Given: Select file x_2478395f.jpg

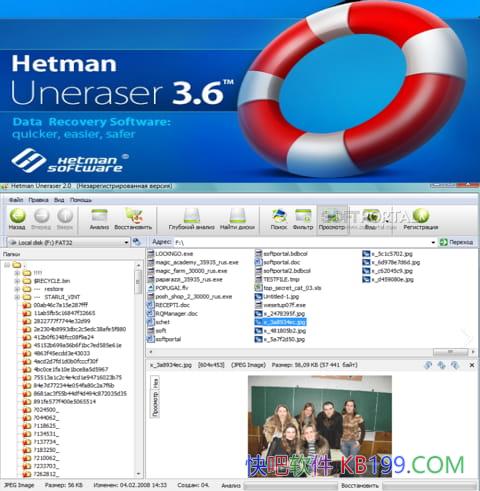Looking at the screenshot, I should pyautogui.click(x=284, y=313).
